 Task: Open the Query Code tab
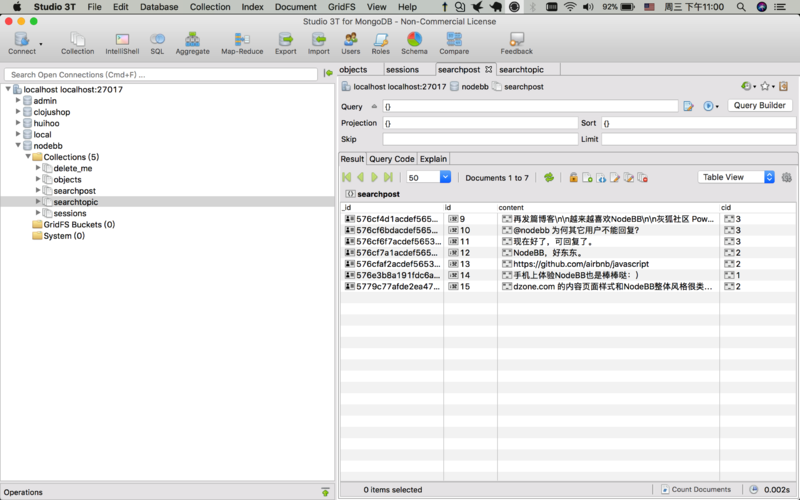[391, 159]
